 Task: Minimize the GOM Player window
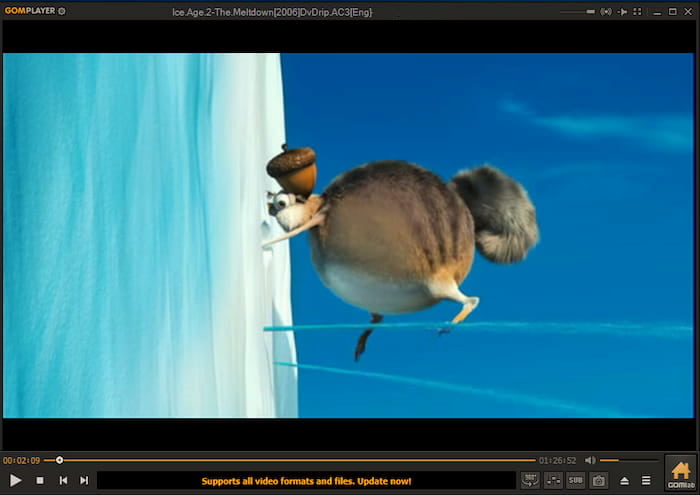coord(657,12)
